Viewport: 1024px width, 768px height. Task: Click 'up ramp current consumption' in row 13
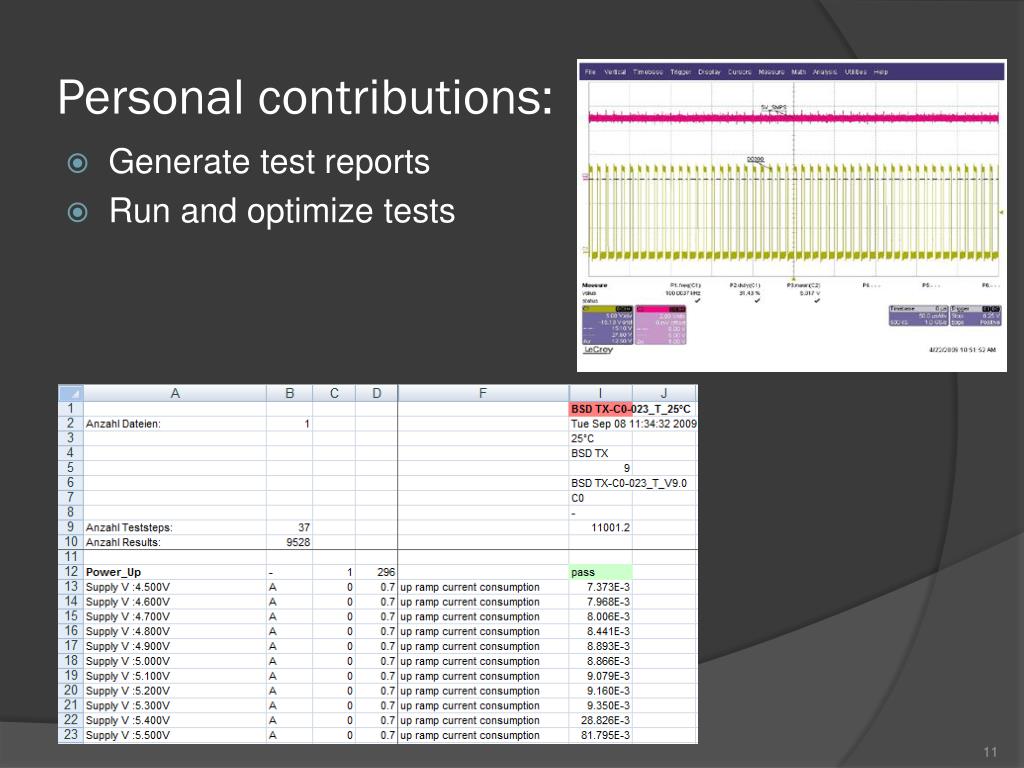pos(470,587)
